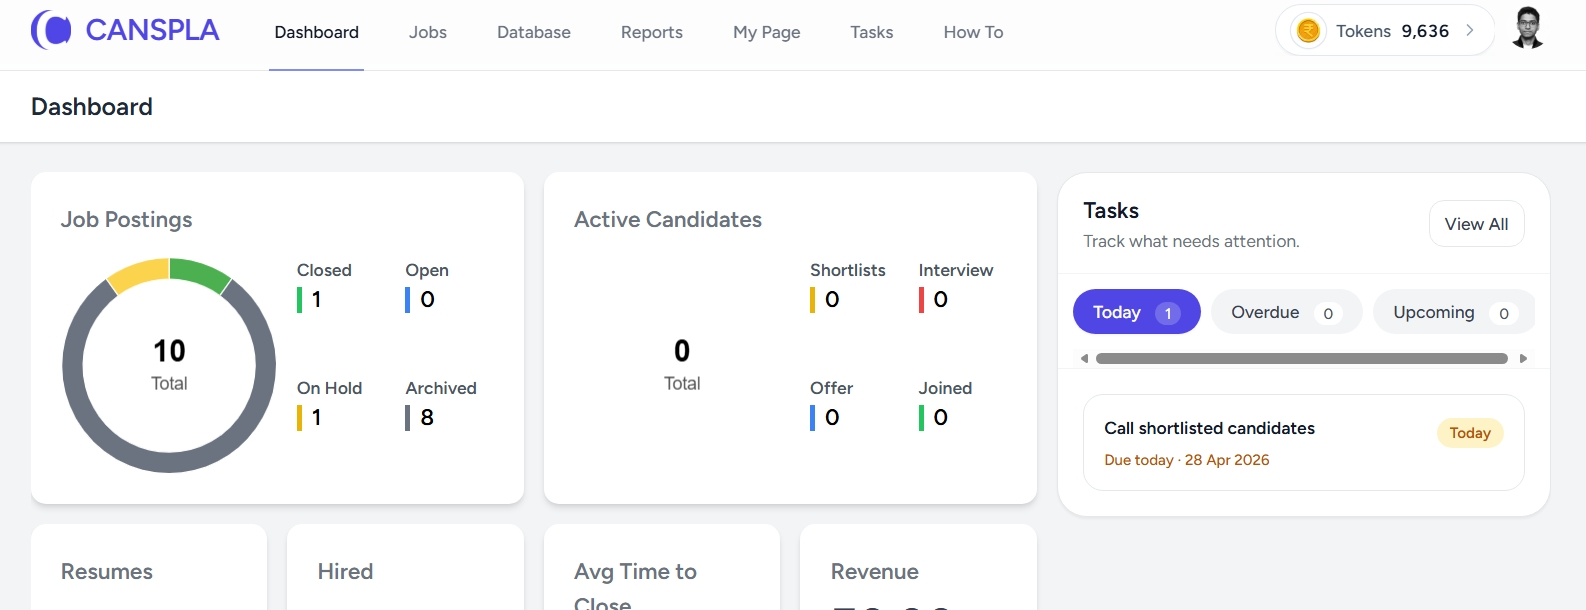Click the right scroll arrow under task filters

click(1523, 358)
